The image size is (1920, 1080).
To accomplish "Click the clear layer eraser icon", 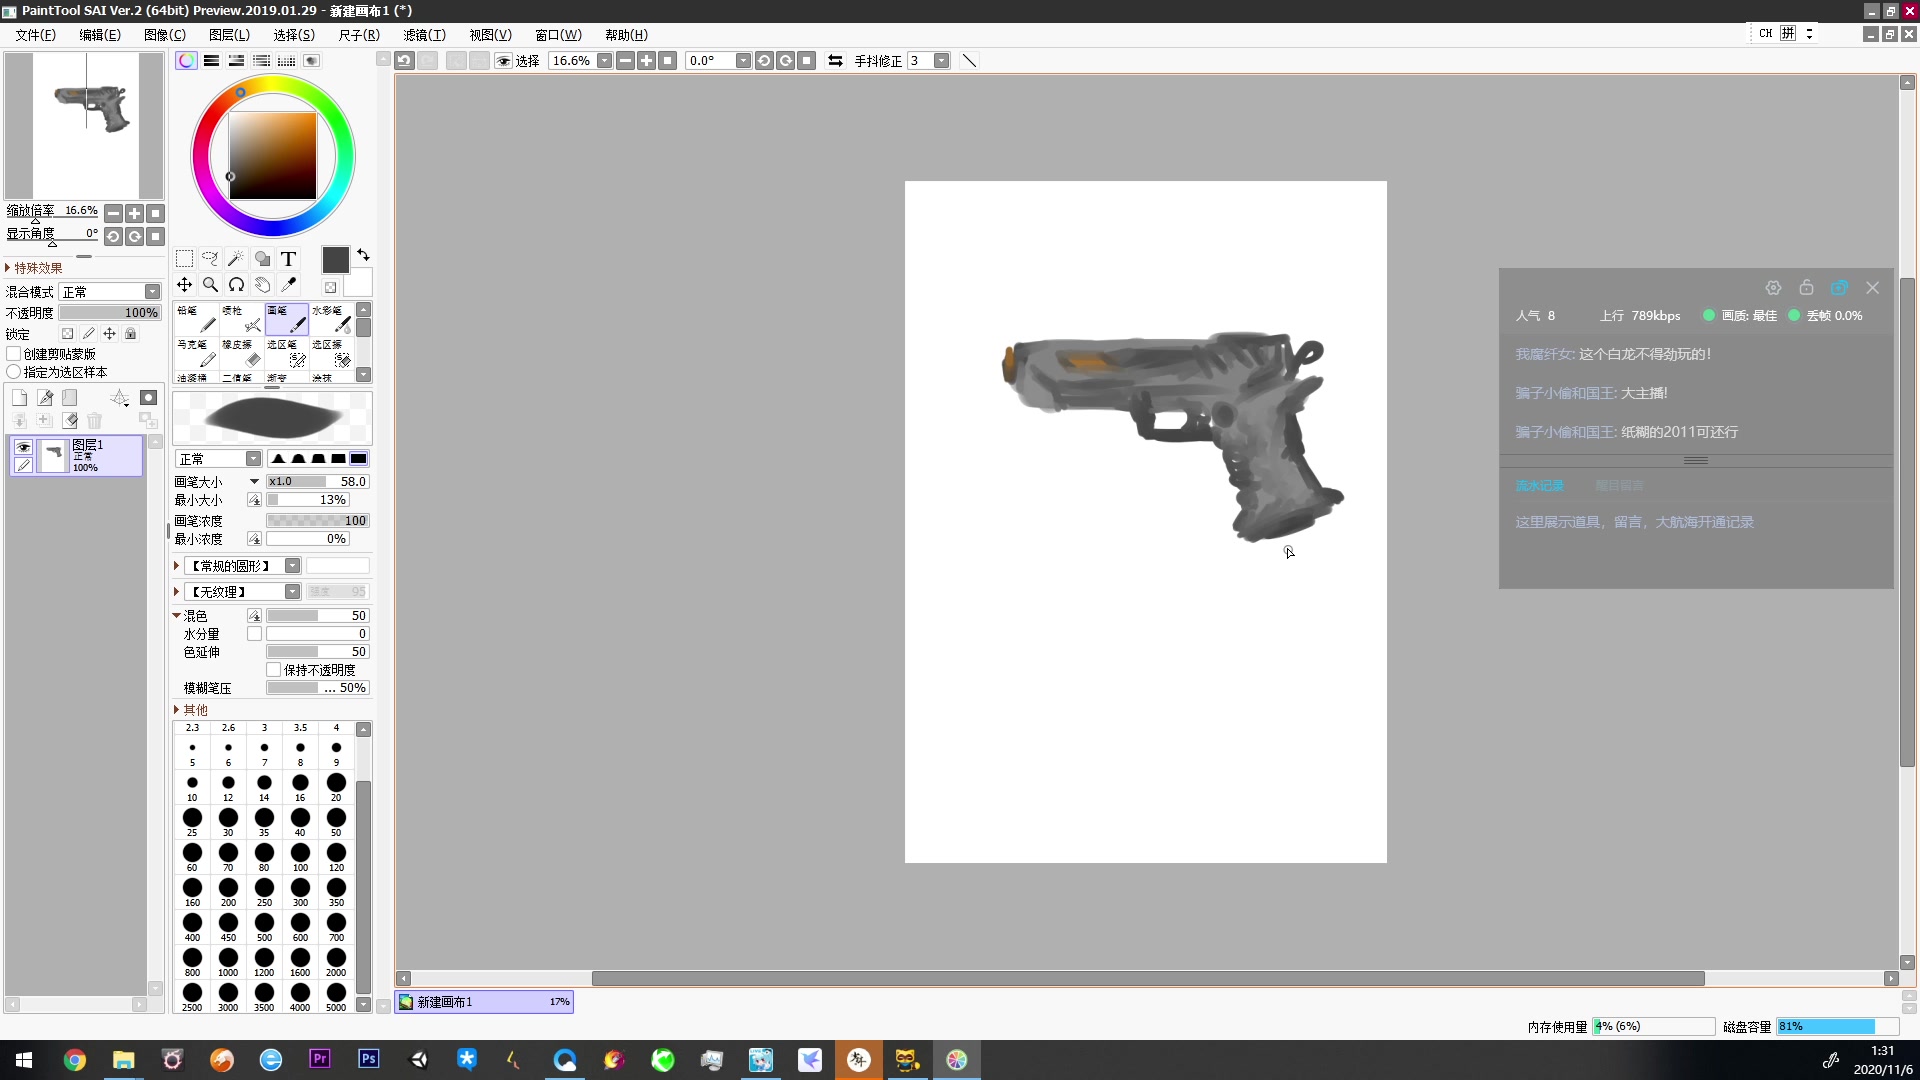I will point(70,420).
